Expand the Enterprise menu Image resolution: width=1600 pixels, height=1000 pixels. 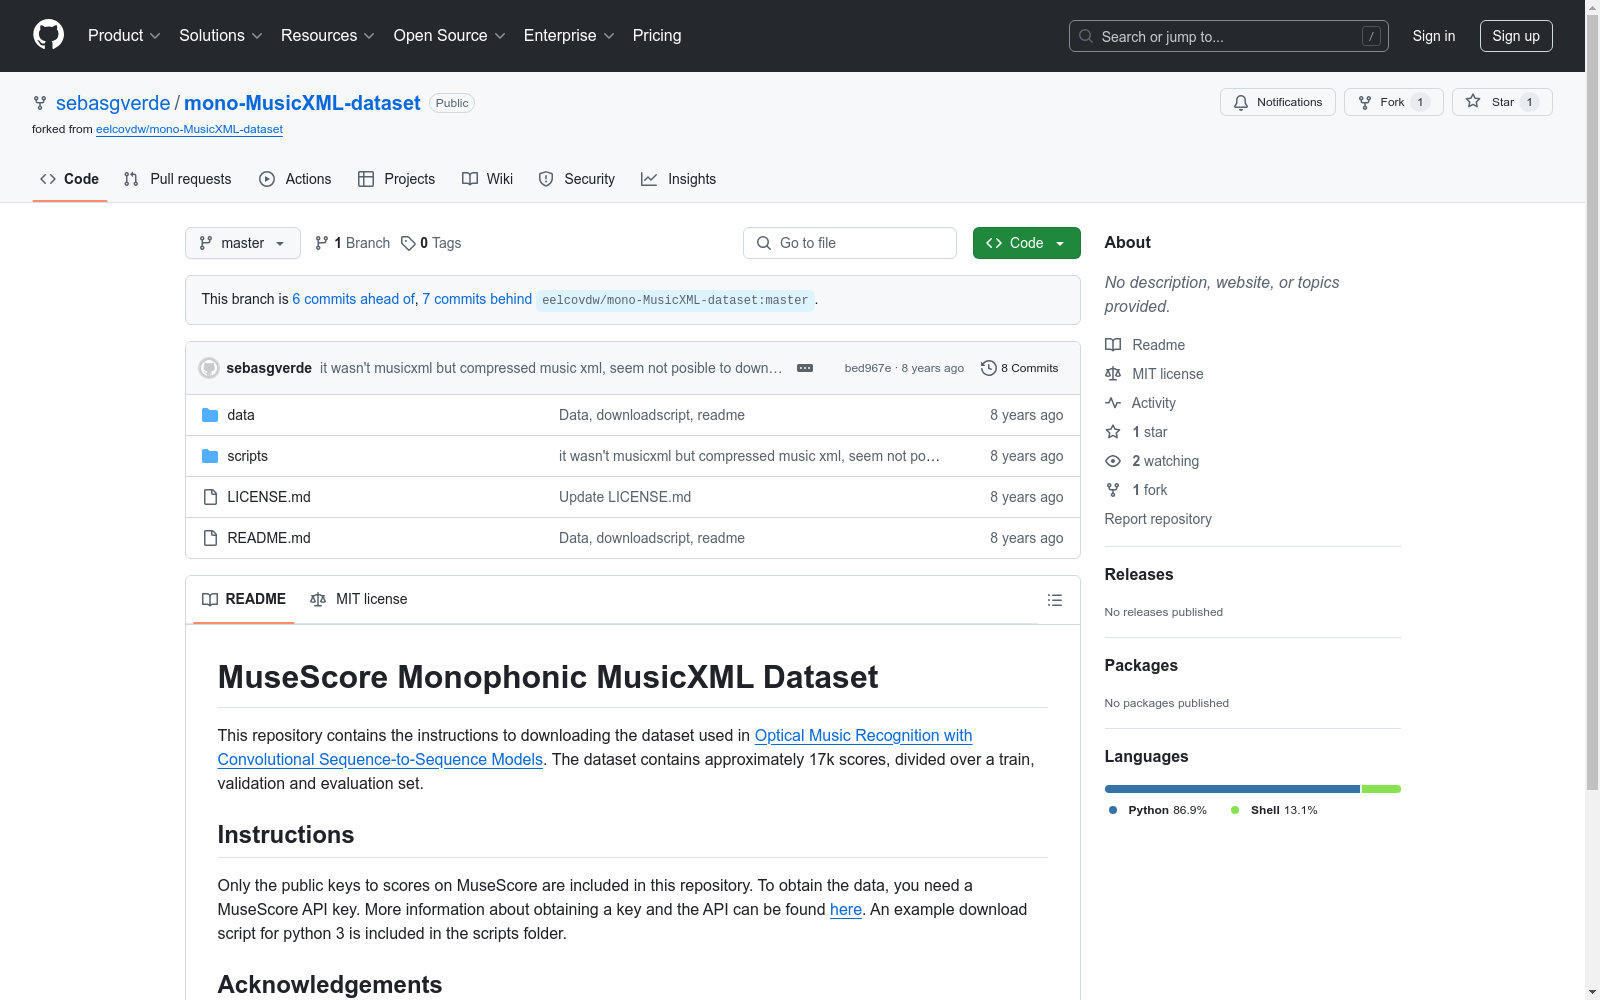pyautogui.click(x=569, y=36)
